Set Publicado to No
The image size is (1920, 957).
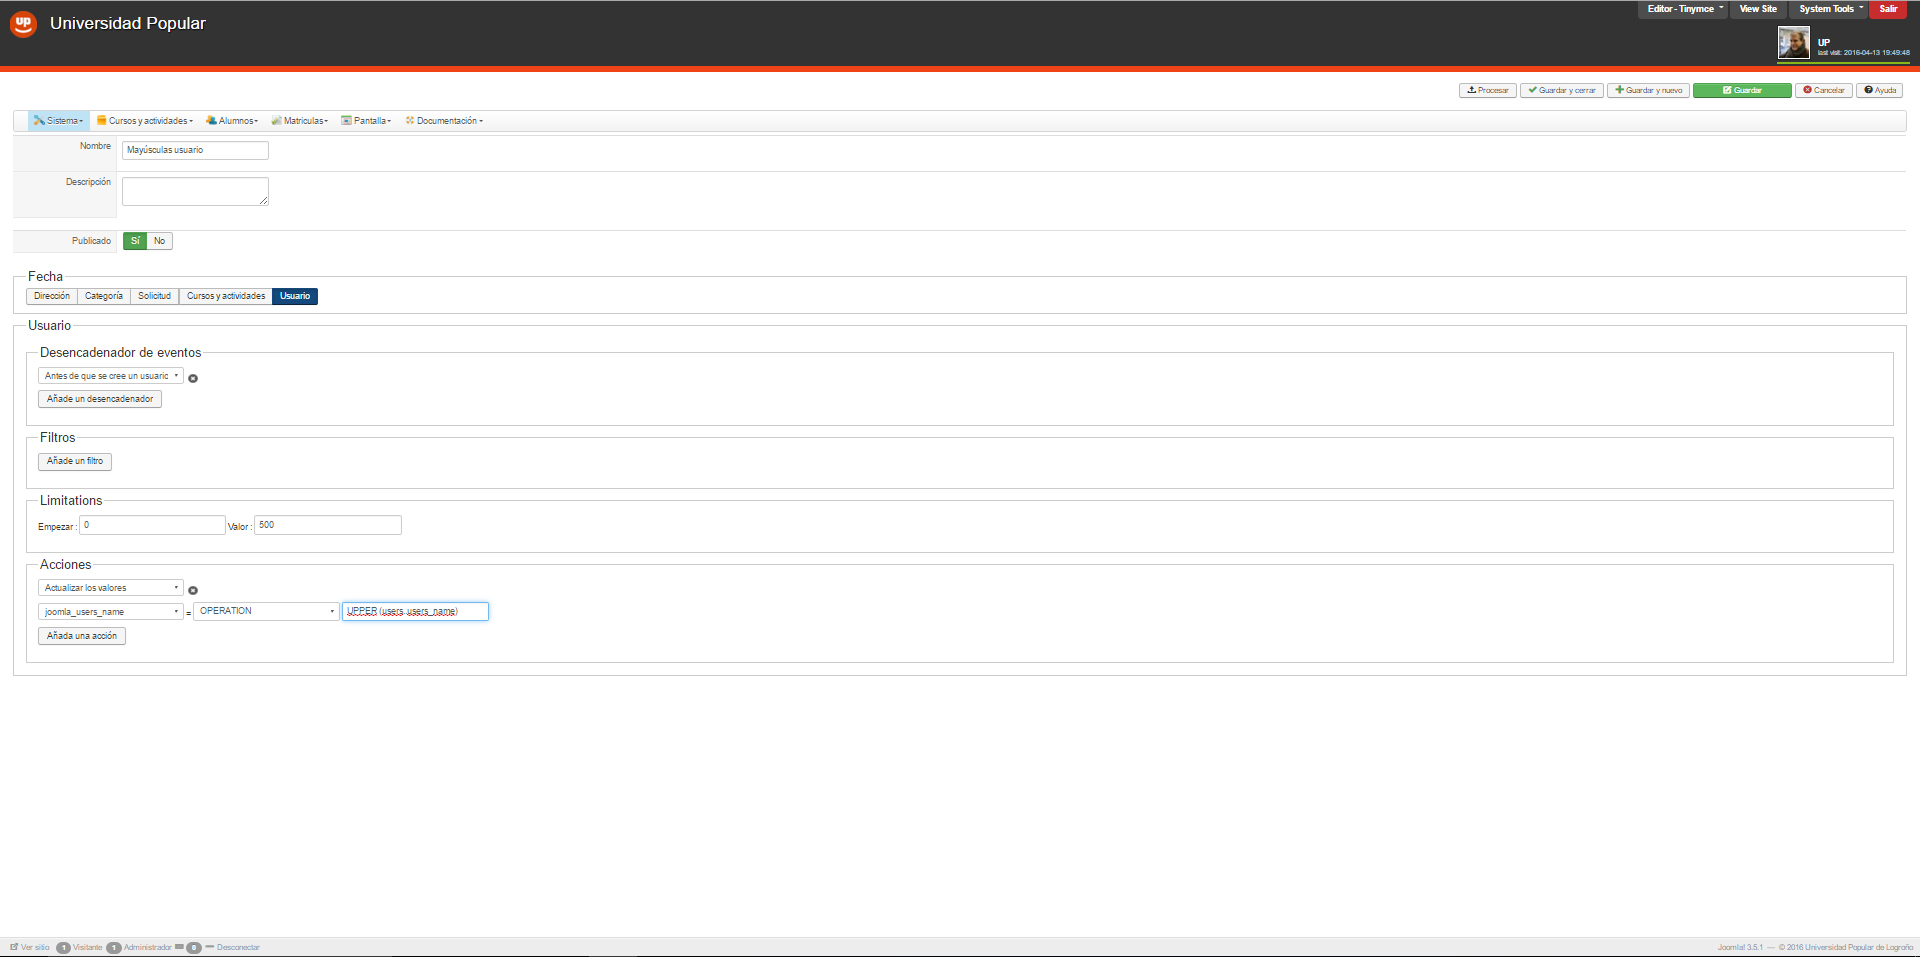[159, 241]
